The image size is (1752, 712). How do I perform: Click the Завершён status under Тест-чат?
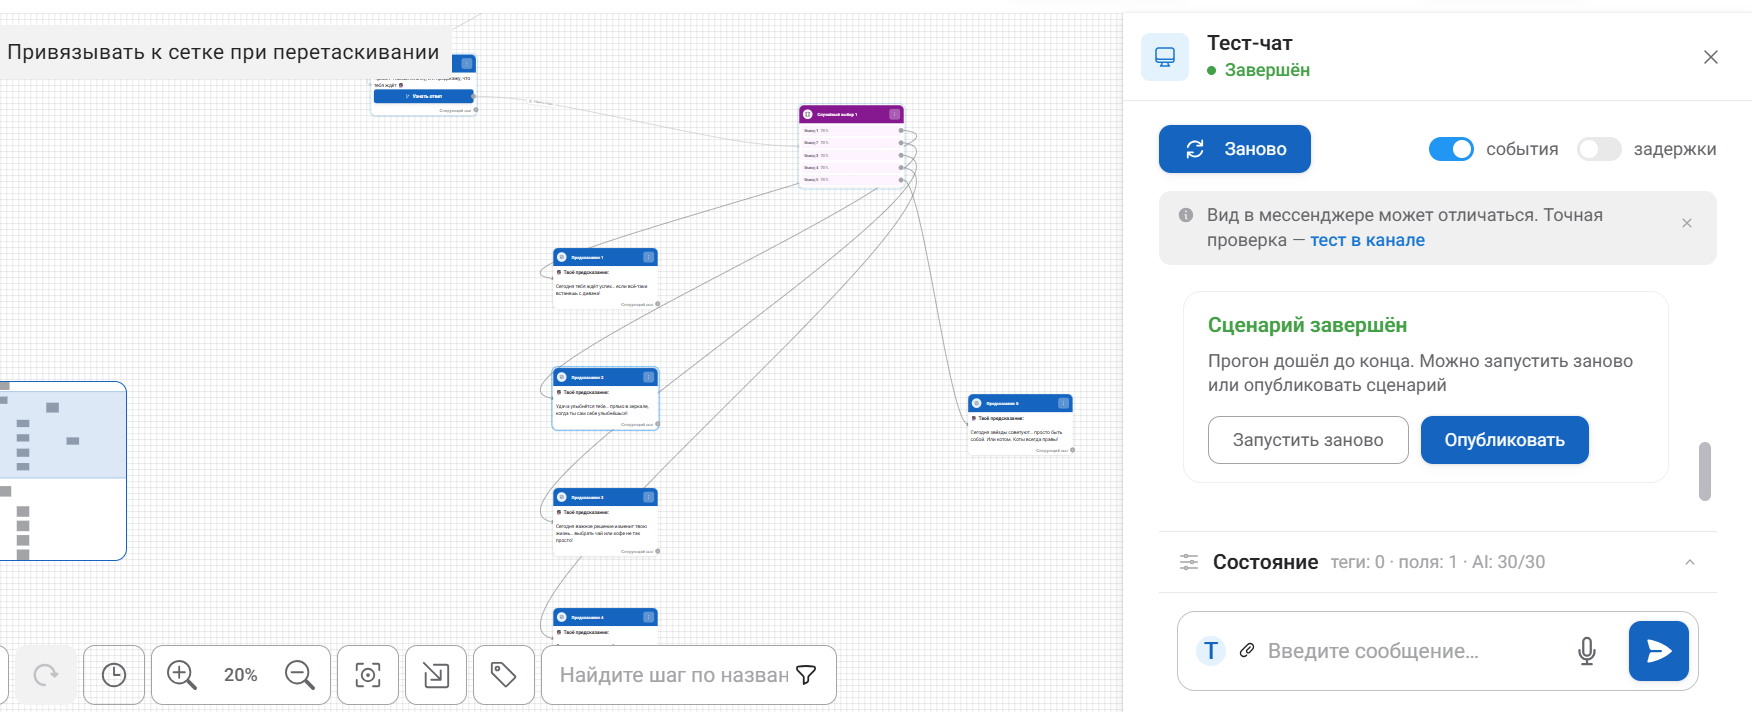[x=1267, y=70]
